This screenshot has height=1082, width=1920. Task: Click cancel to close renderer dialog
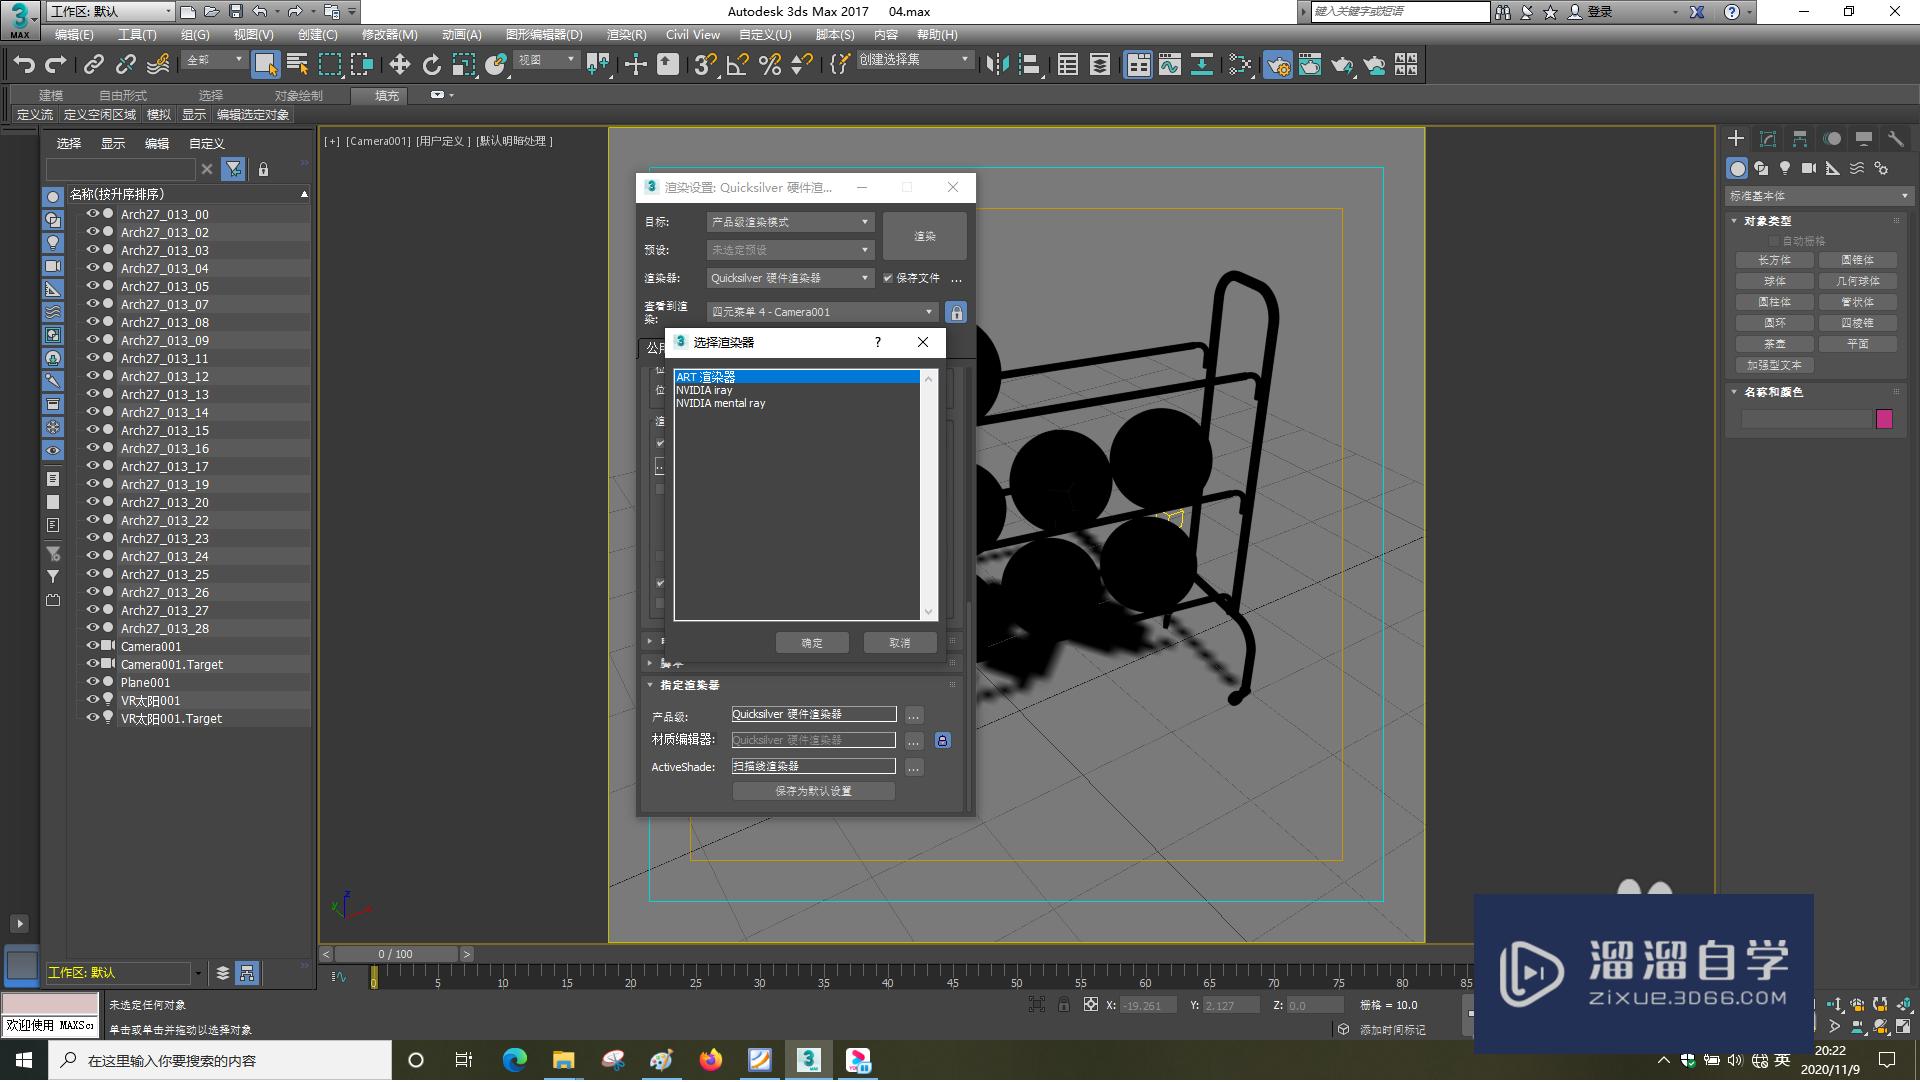point(899,642)
